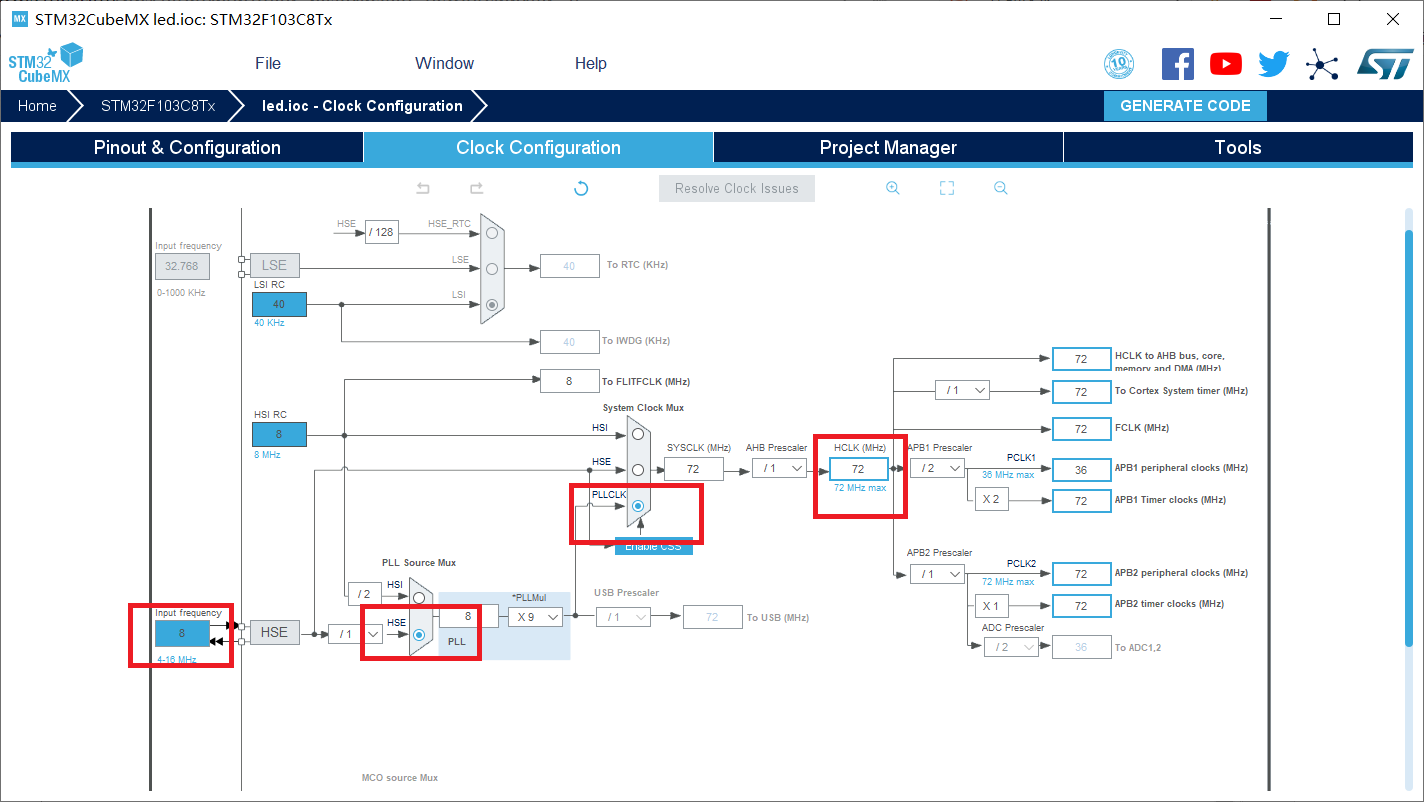1424x802 pixels.
Task: Switch to Pinout & Configuration tab
Action: tap(187, 148)
